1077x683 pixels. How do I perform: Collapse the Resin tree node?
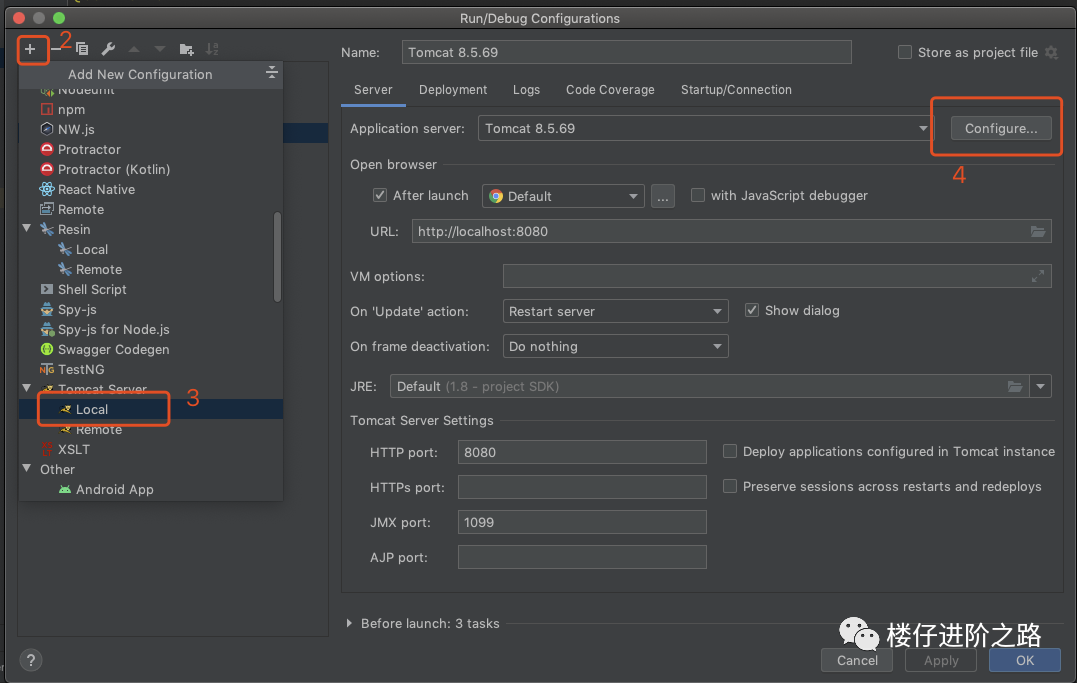click(x=27, y=229)
